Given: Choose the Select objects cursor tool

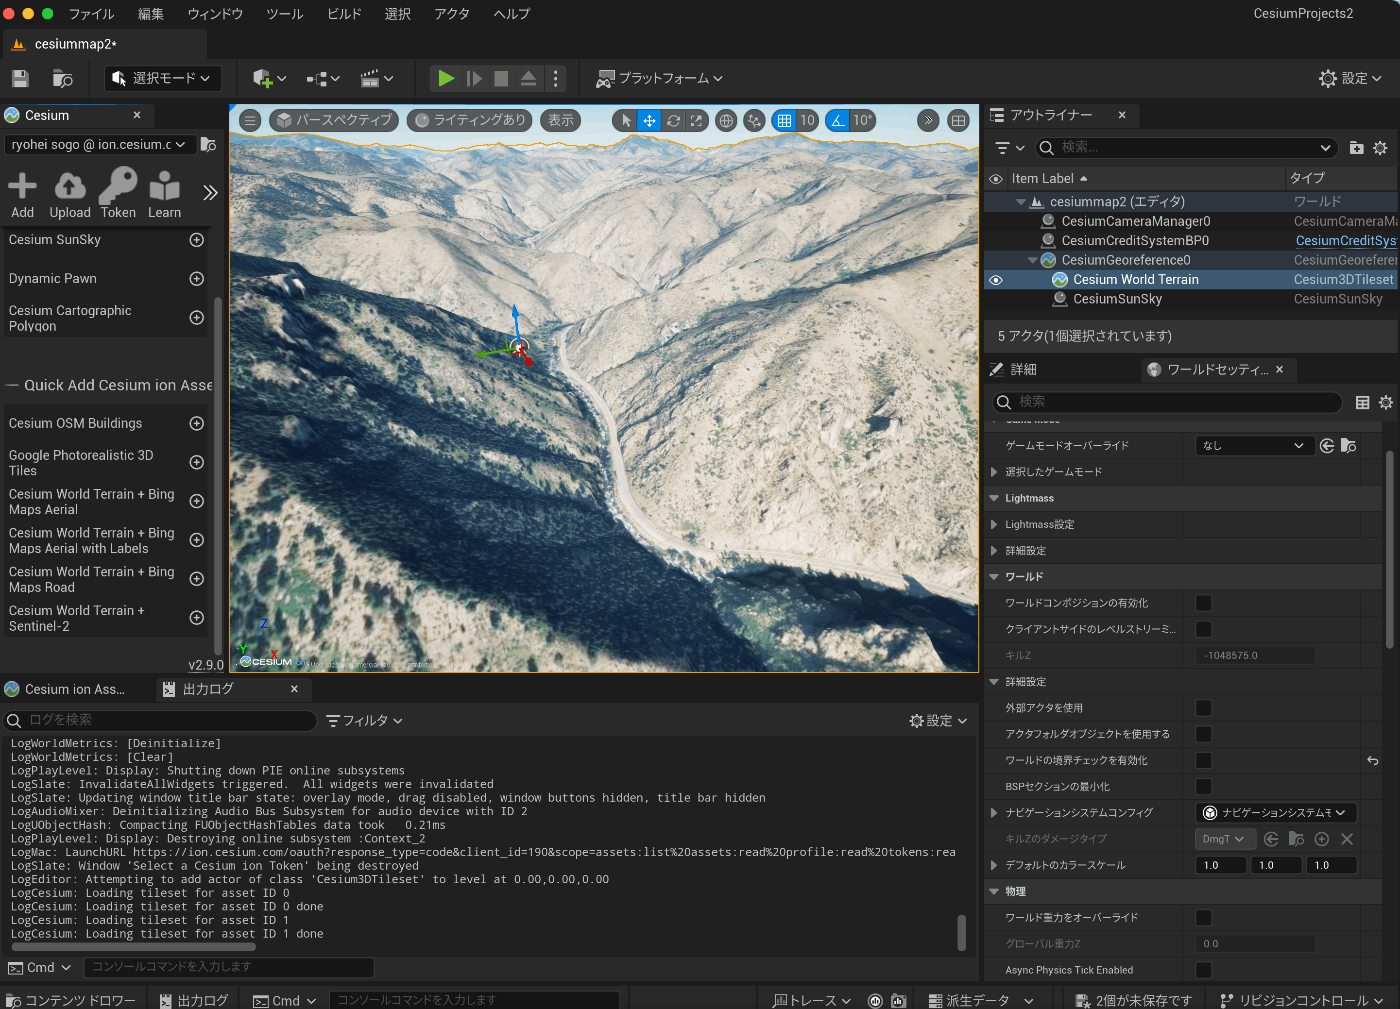Looking at the screenshot, I should point(626,120).
